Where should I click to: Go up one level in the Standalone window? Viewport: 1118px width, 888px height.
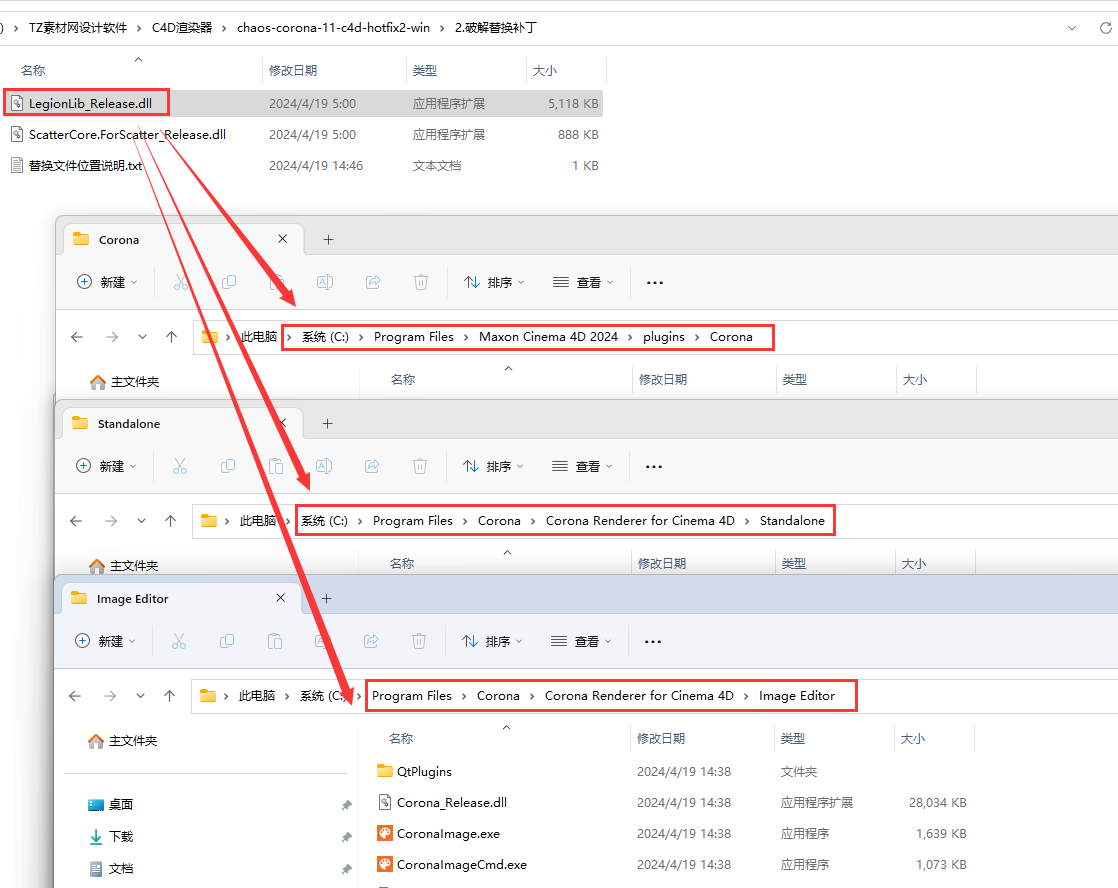tap(170, 521)
